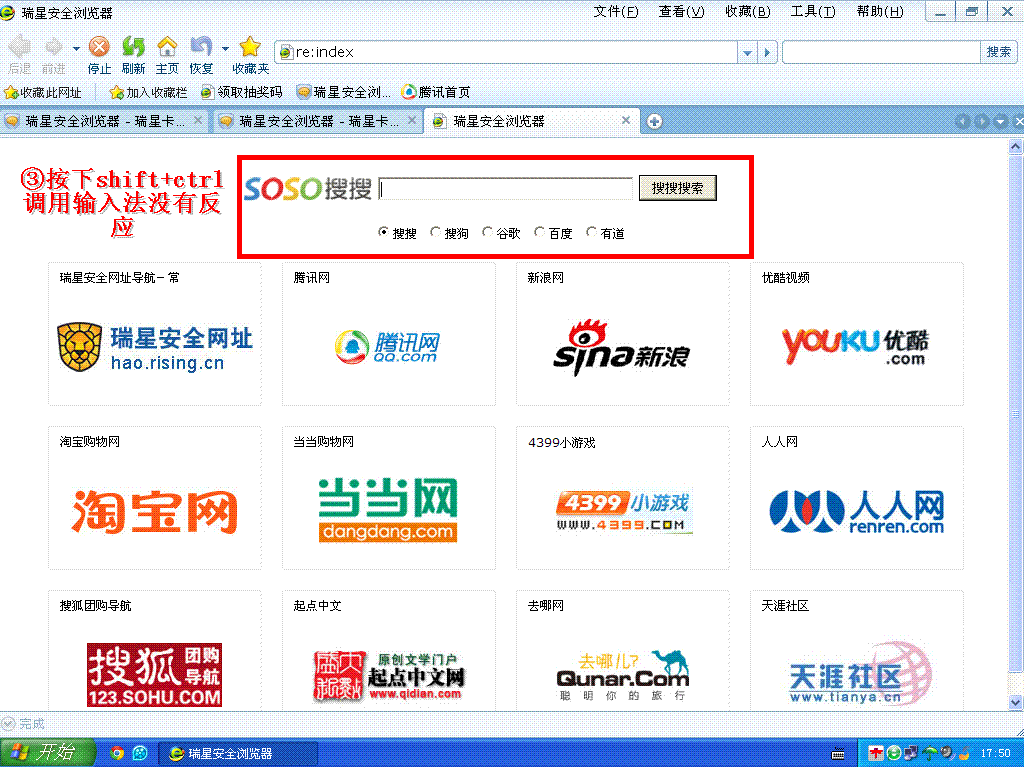
Task: Click the Go arrow beside address bar
Action: [x=767, y=52]
